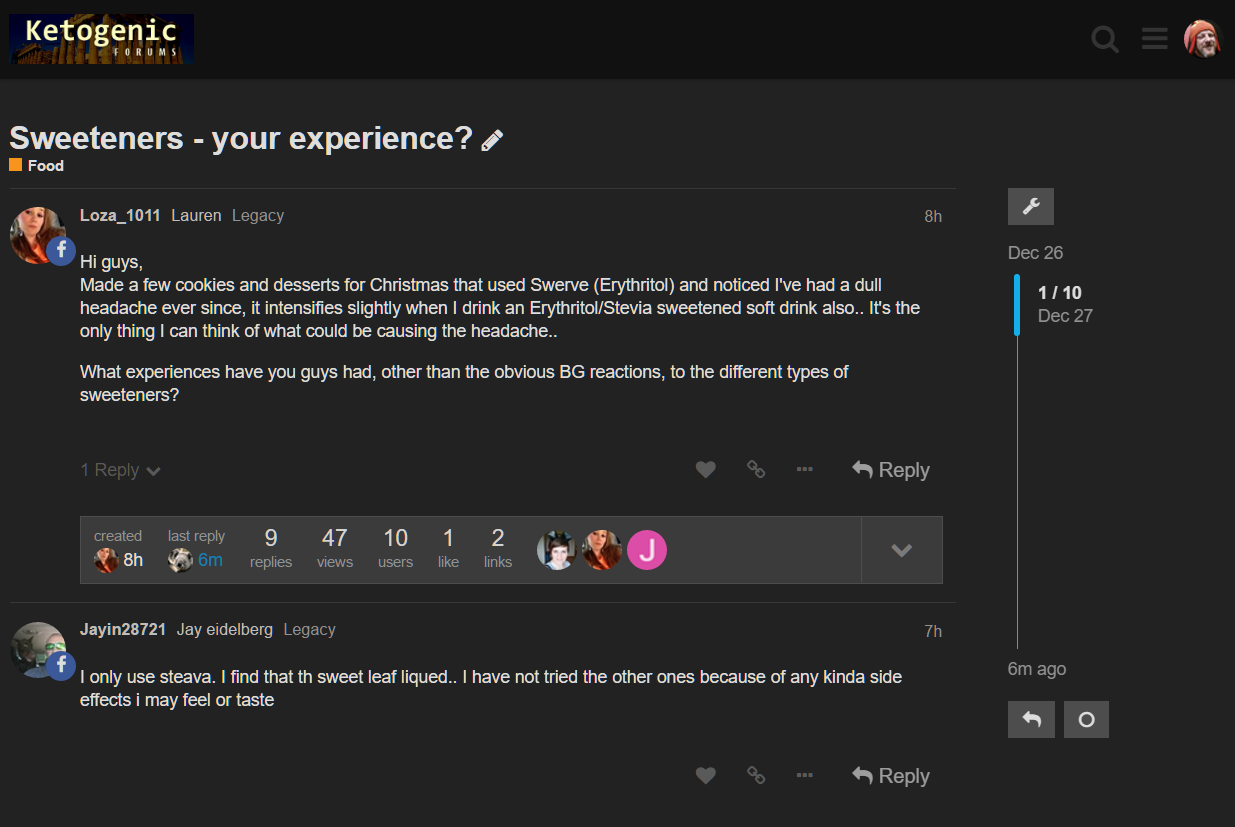Open second participant avatar in summary

coord(602,550)
